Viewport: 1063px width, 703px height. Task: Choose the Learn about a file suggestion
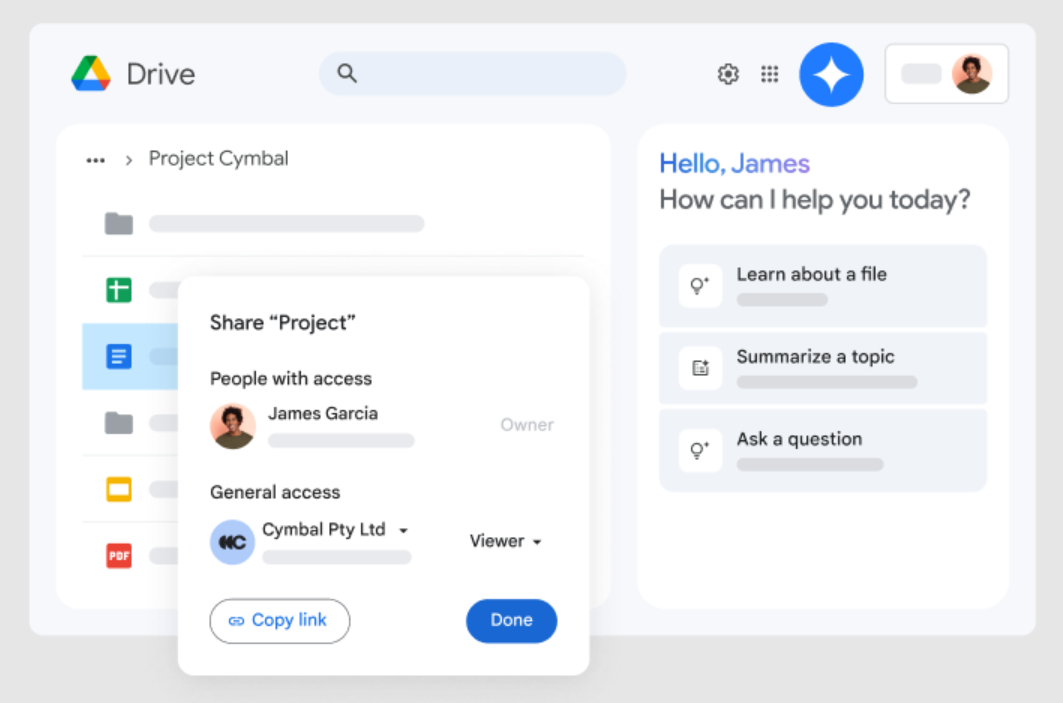tap(823, 286)
